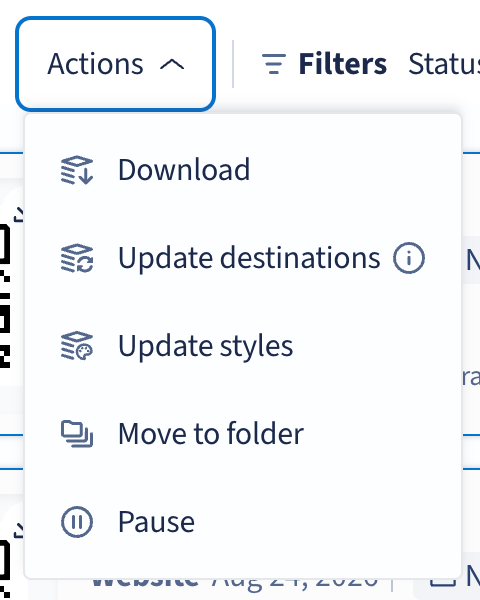Click the Filters funnel icon
Viewport: 480px width, 600px height.
274,64
